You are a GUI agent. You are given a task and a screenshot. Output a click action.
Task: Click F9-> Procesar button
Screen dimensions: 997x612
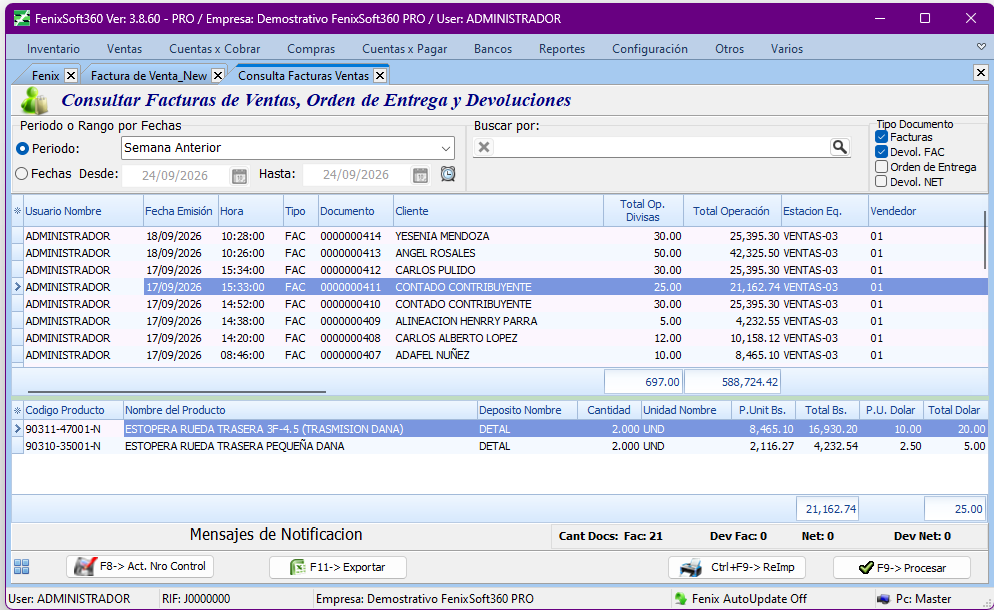(x=902, y=568)
